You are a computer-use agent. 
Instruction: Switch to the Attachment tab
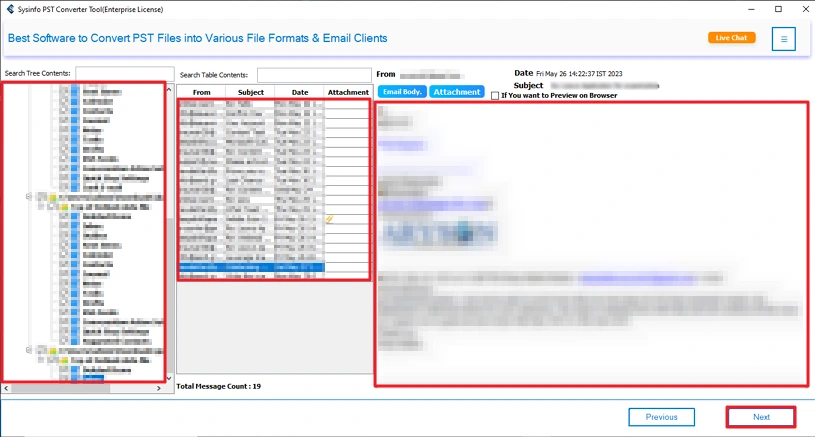pos(457,92)
